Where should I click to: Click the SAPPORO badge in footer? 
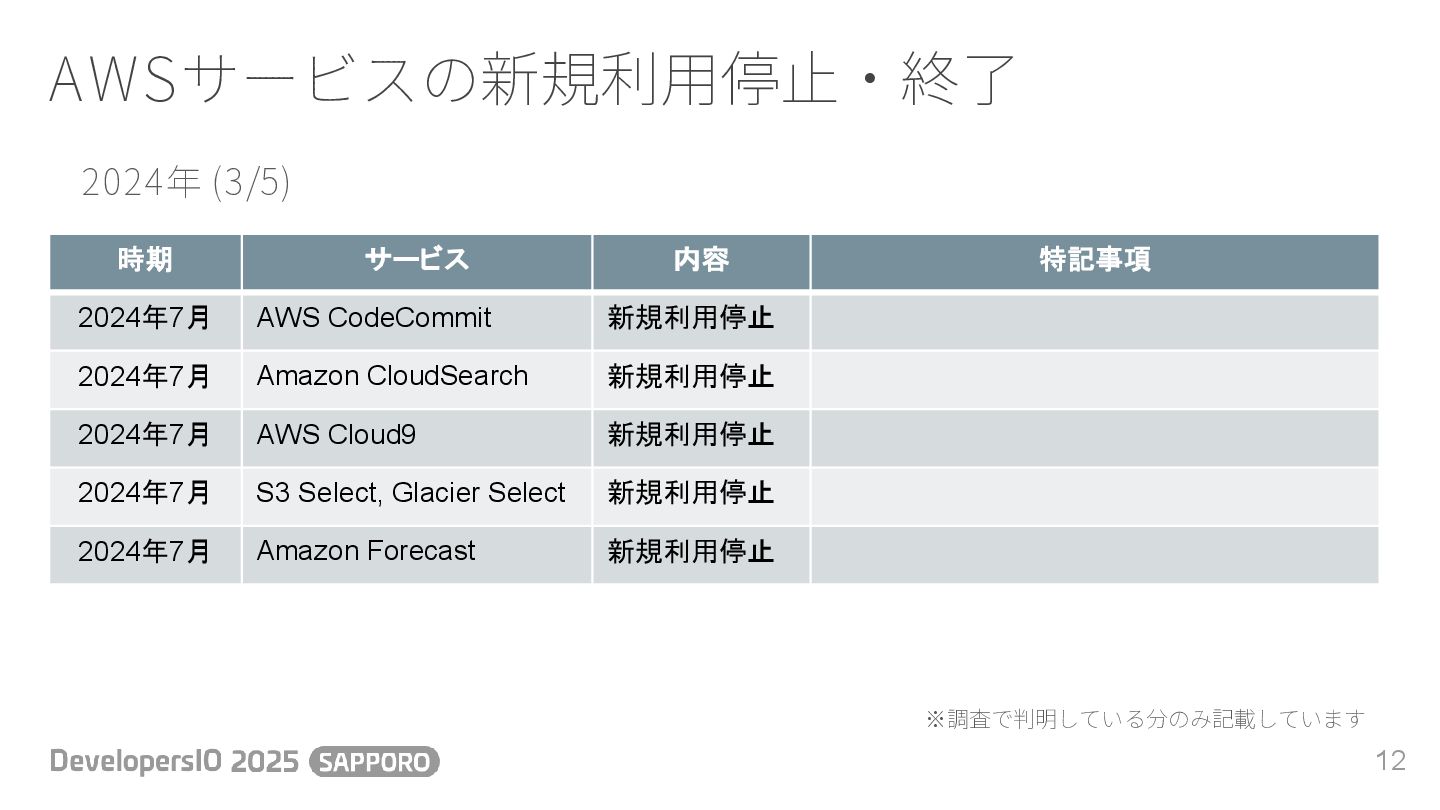(x=375, y=762)
